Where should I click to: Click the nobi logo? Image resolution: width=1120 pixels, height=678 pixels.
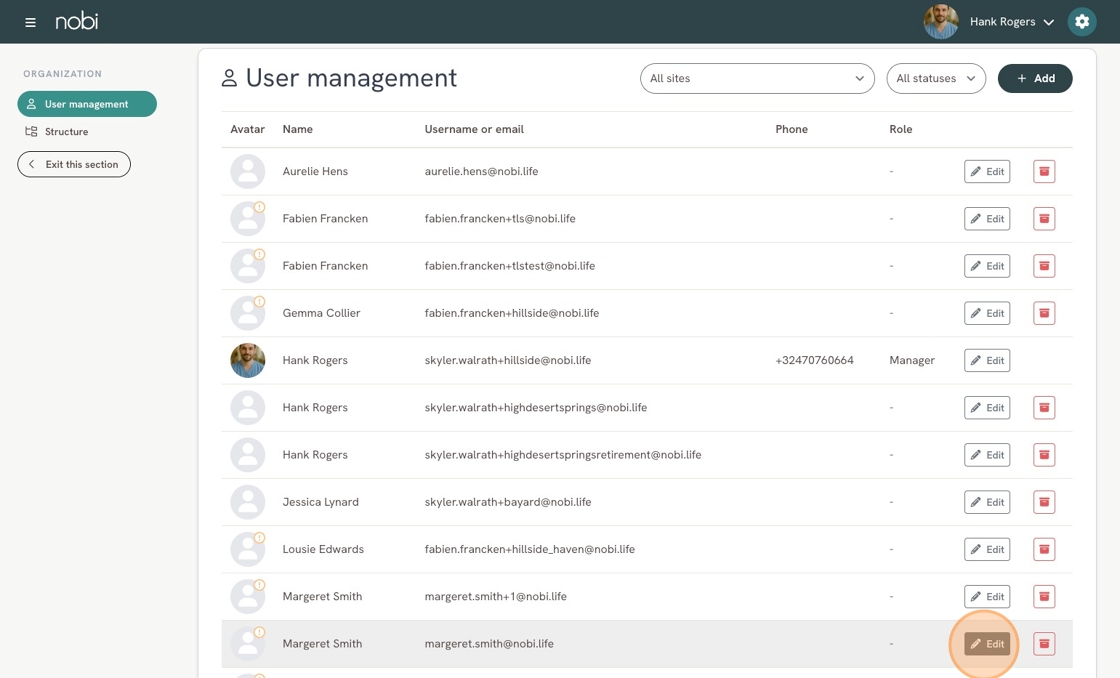coord(77,21)
